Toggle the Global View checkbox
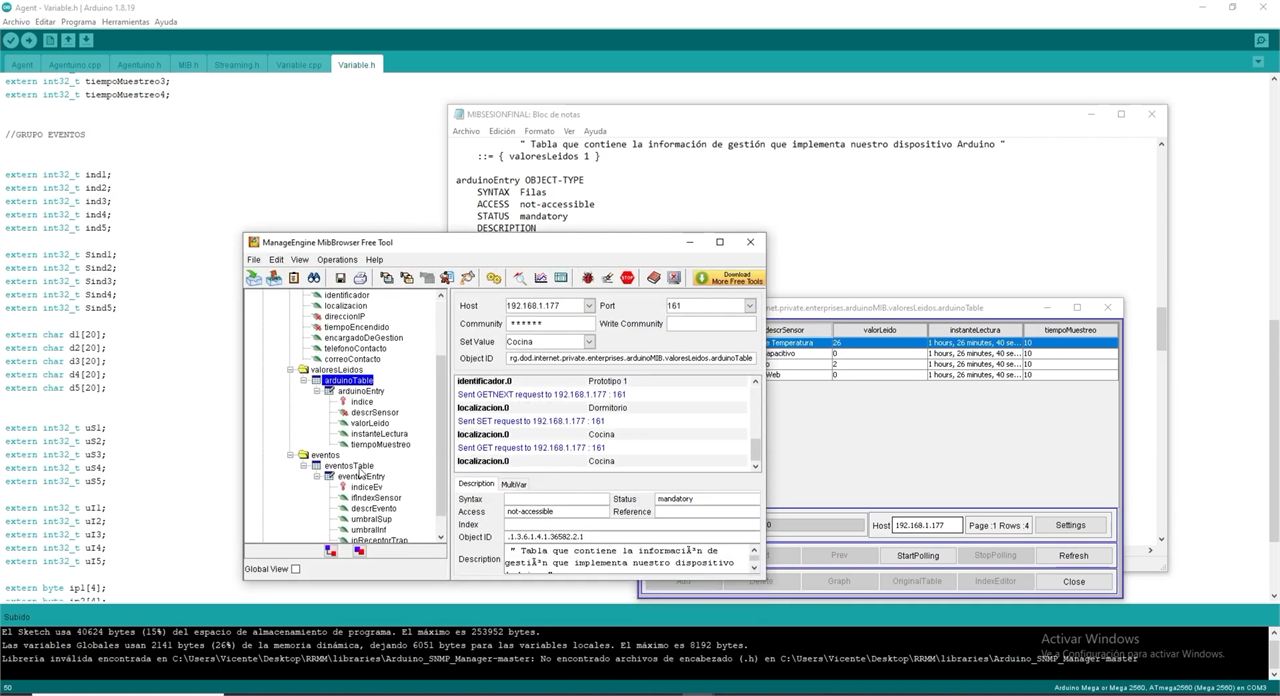The width and height of the screenshot is (1280, 696). (295, 569)
